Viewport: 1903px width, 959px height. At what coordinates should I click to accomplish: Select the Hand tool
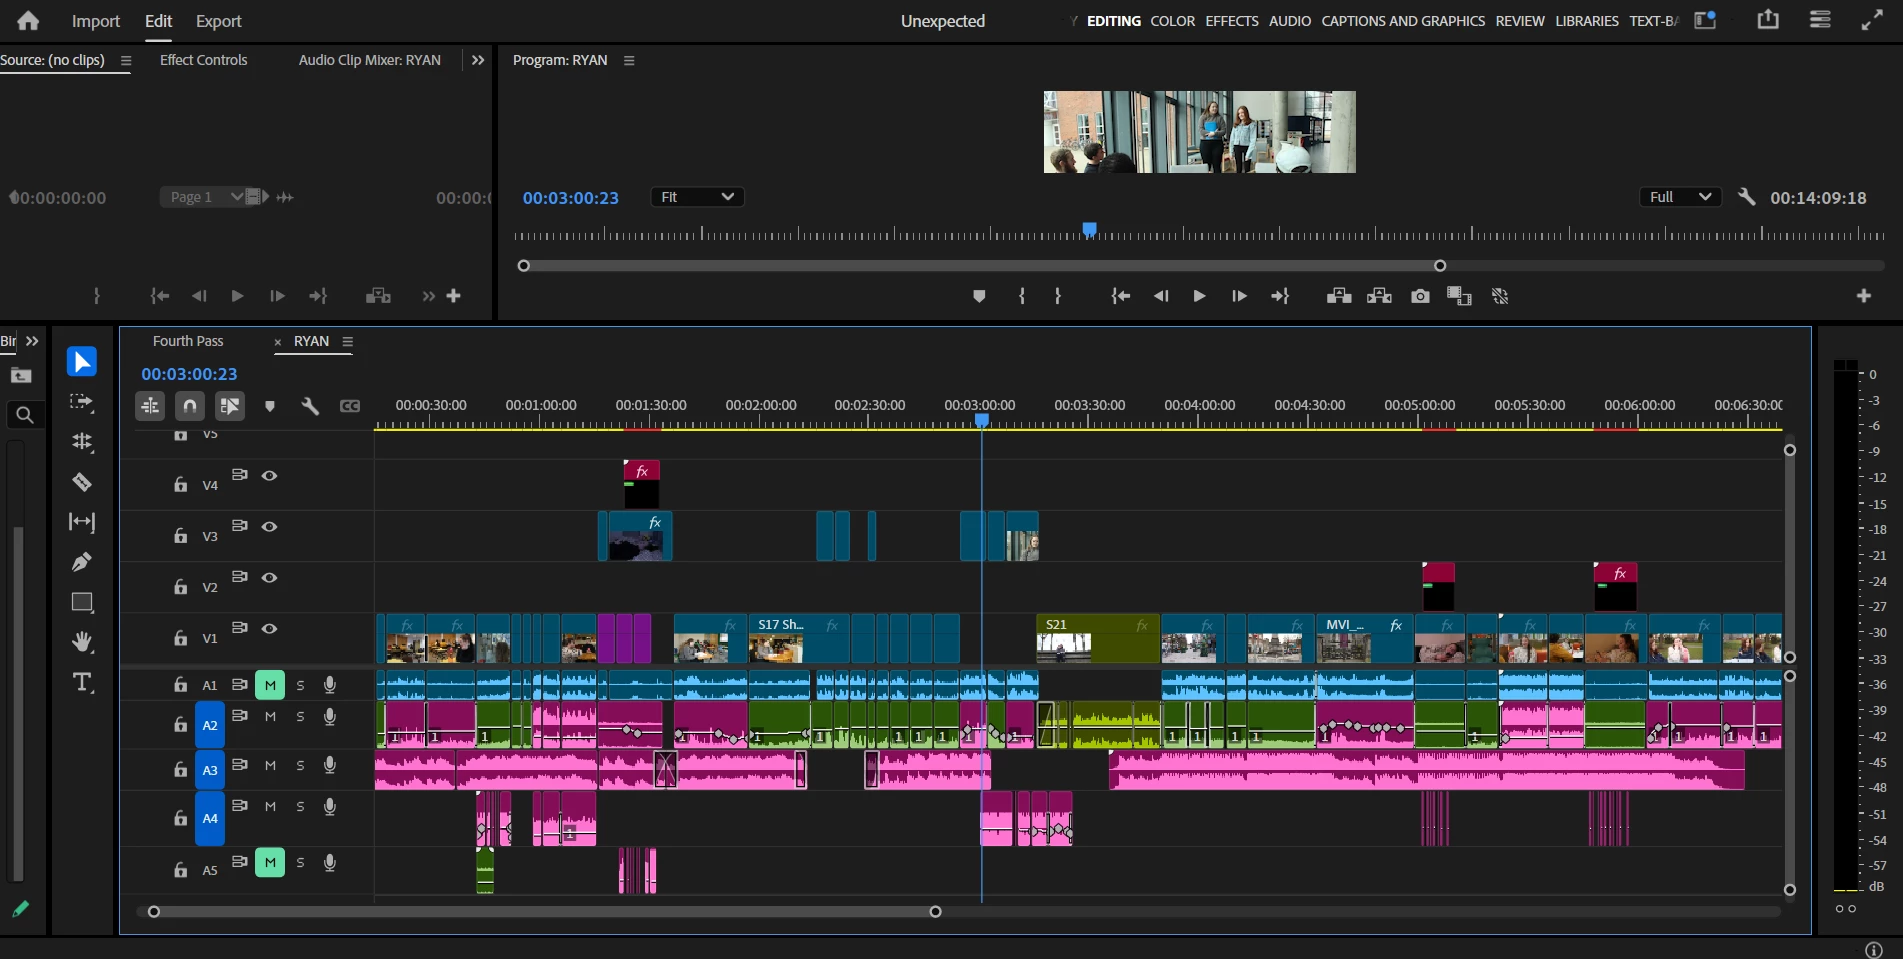coord(82,642)
